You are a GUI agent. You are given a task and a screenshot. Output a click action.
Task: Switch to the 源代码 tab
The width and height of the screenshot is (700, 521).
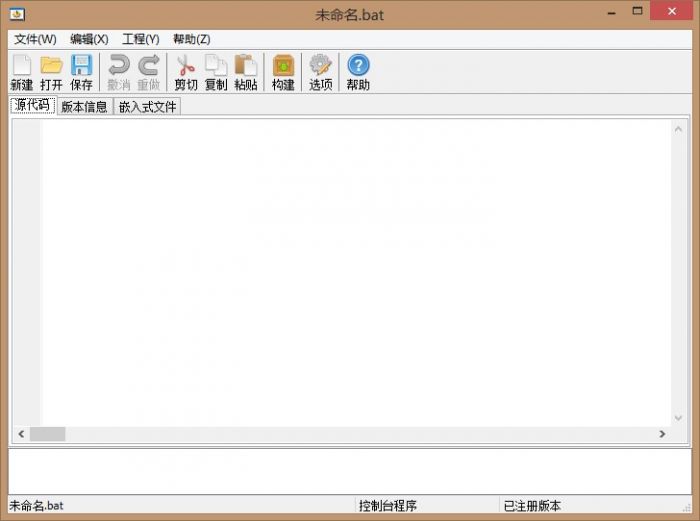(x=33, y=105)
